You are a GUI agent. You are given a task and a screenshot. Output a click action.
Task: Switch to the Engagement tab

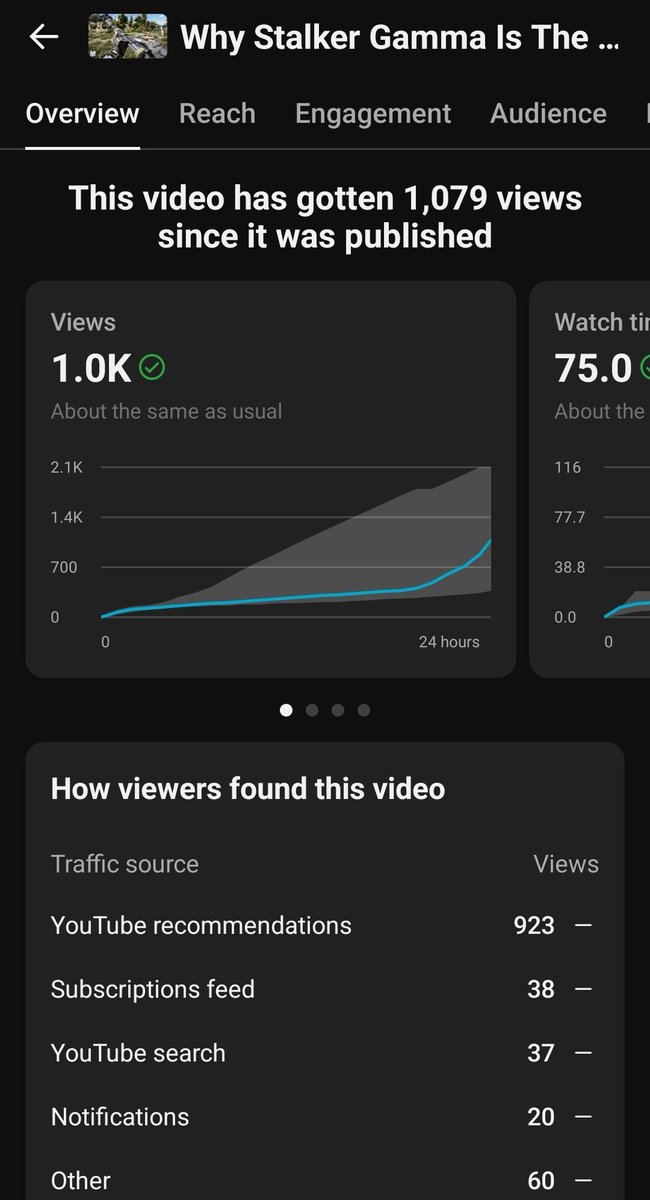(x=373, y=114)
